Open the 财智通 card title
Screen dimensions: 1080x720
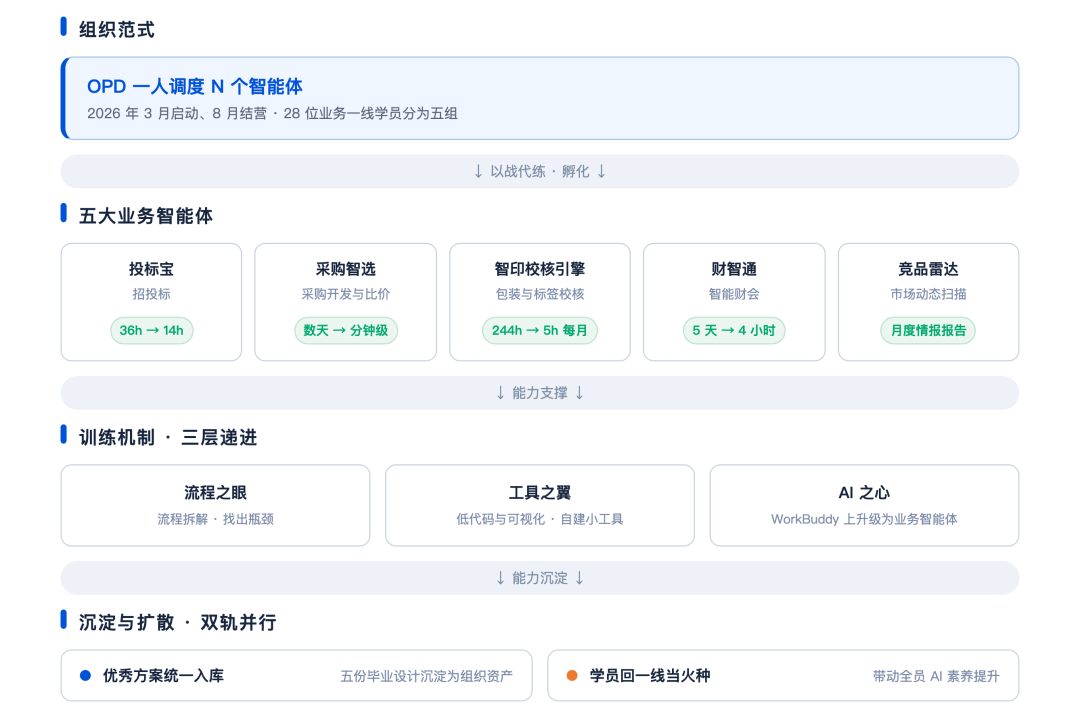[734, 269]
